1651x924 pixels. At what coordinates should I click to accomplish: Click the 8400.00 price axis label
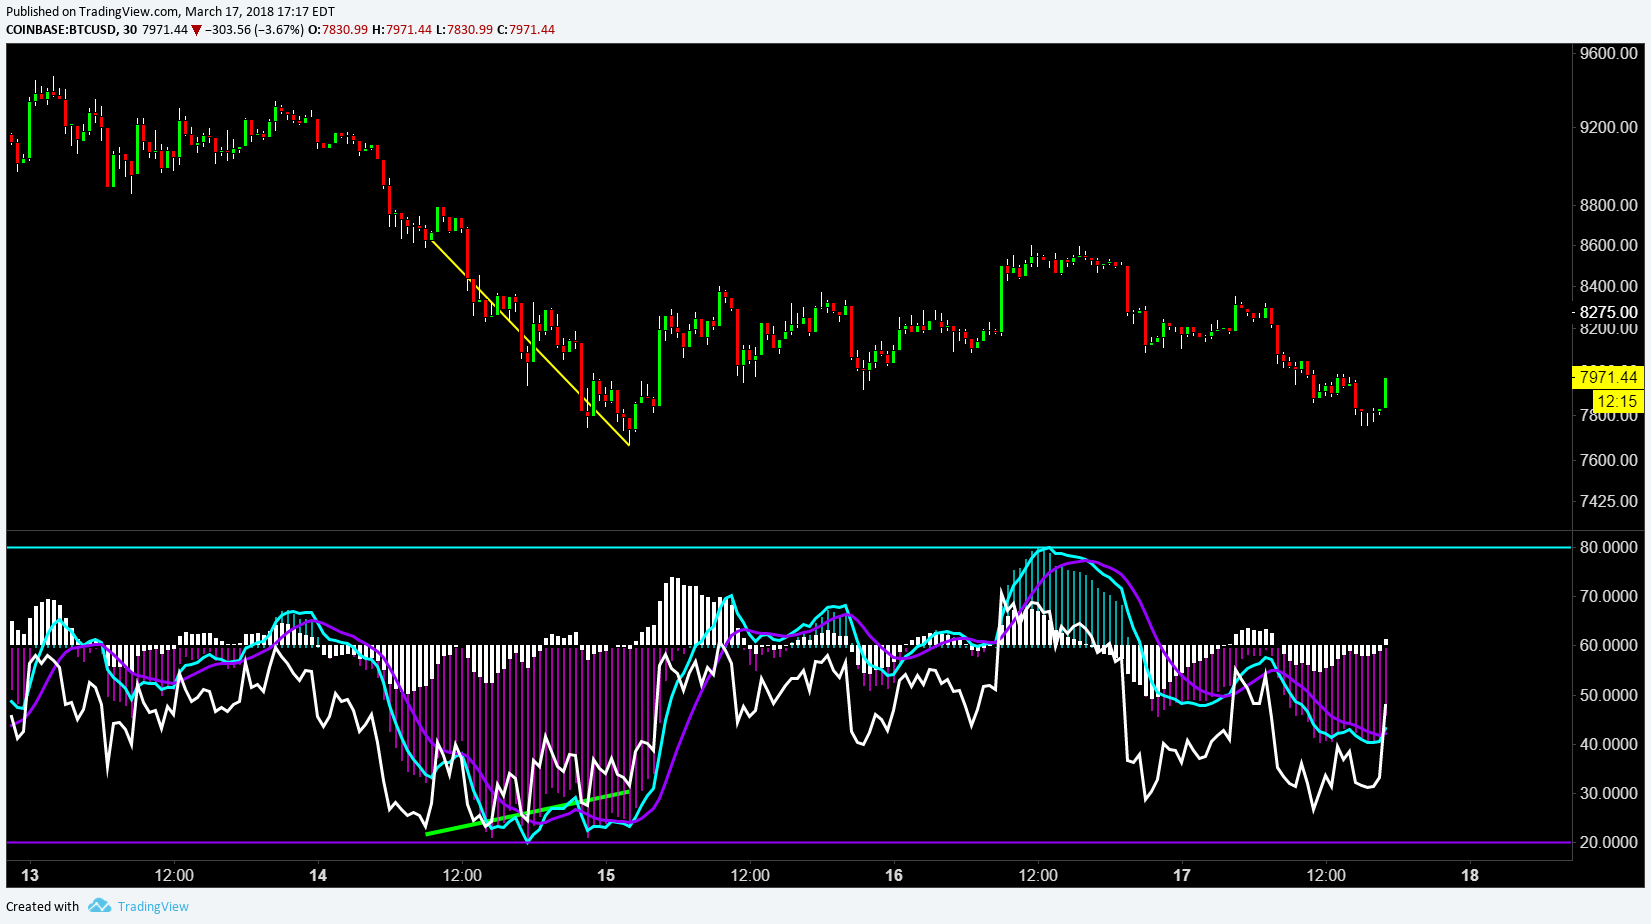[1608, 287]
